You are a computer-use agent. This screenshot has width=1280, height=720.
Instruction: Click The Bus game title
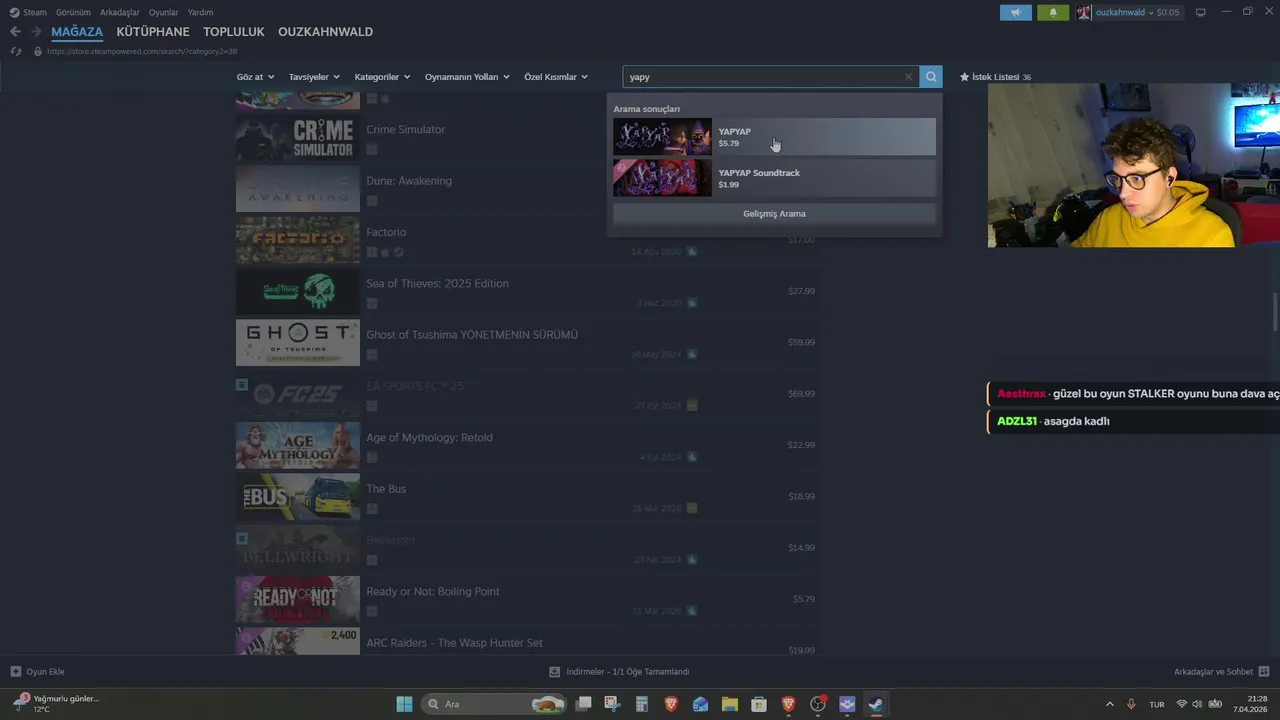point(386,489)
